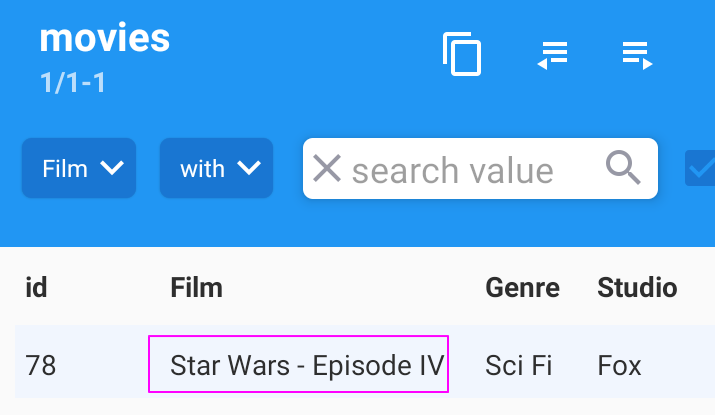
Task: Select the cell with id 78
Action: point(41,365)
